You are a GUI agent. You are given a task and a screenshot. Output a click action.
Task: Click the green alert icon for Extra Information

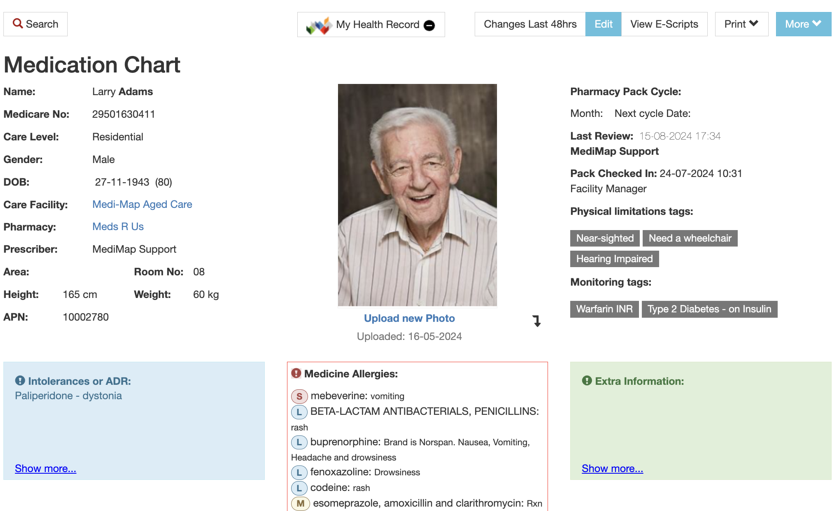587,381
